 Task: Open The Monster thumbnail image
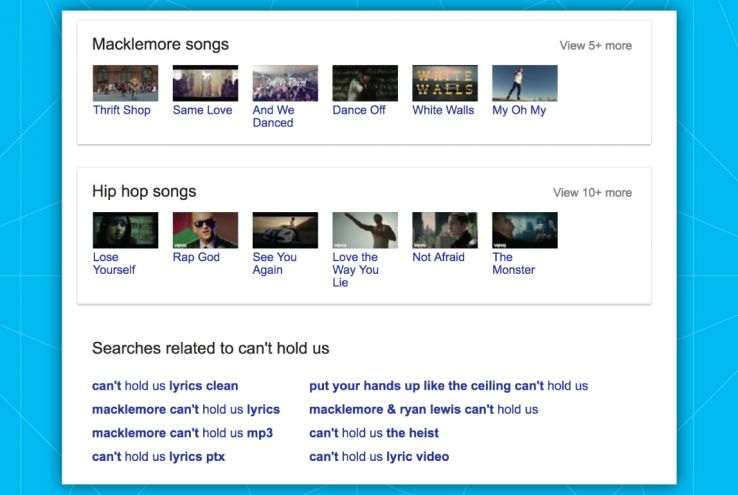click(525, 230)
